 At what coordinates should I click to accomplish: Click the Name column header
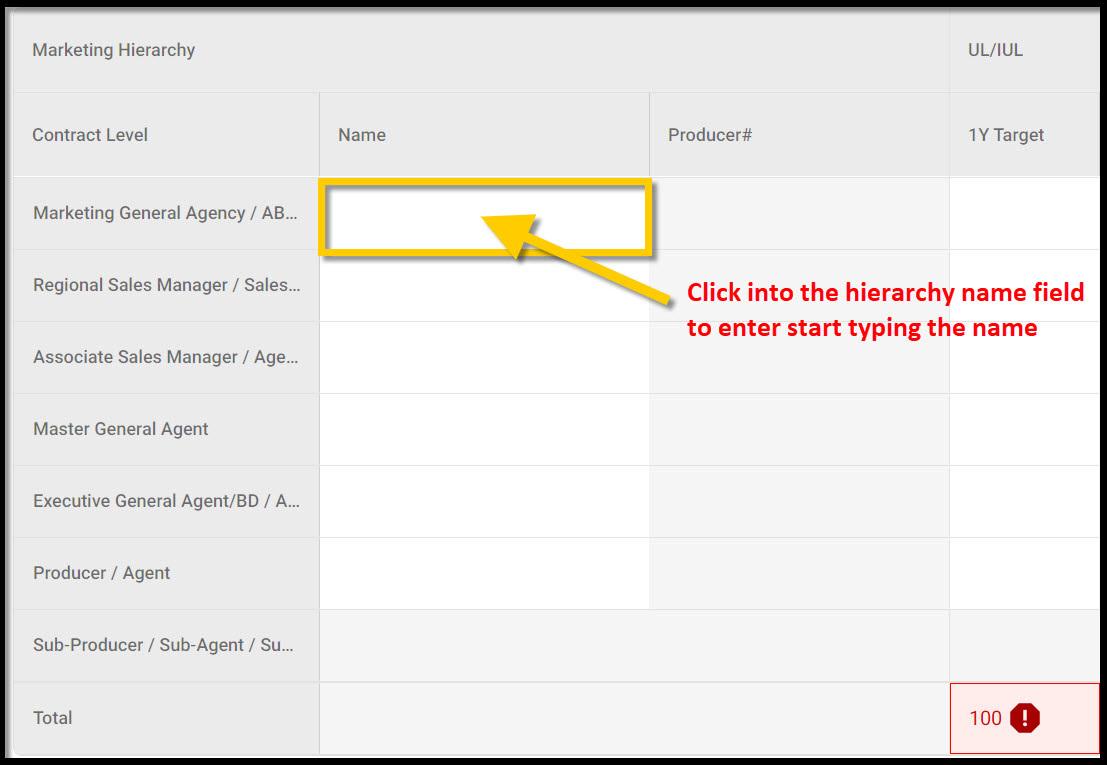click(361, 135)
